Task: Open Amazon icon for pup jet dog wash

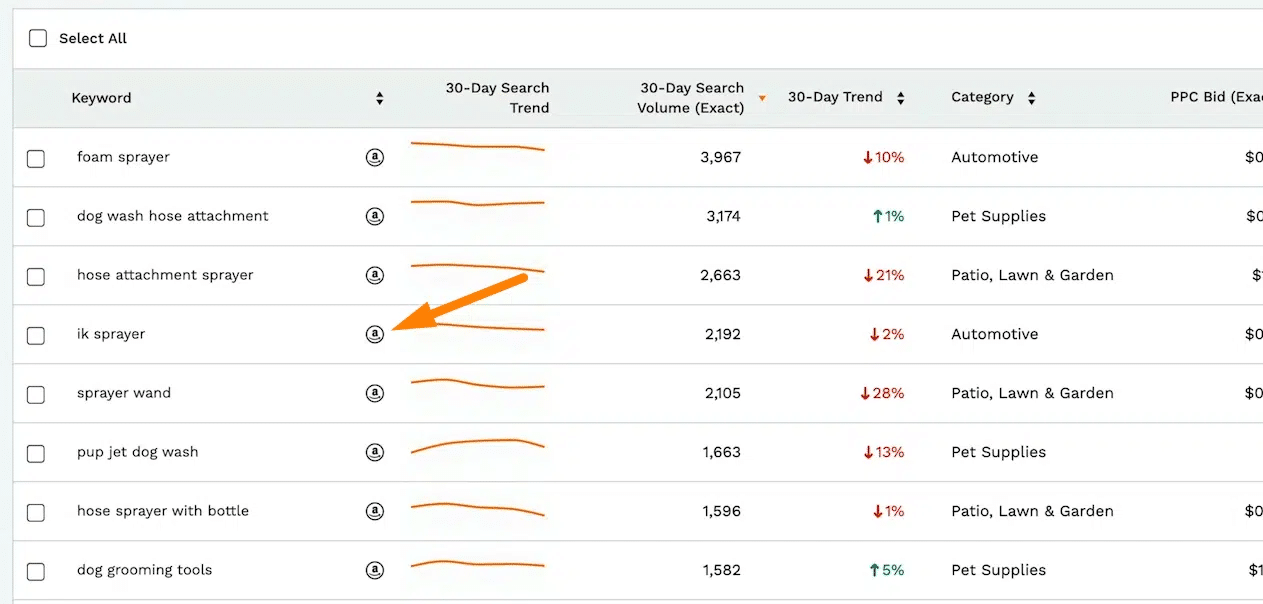Action: point(375,452)
